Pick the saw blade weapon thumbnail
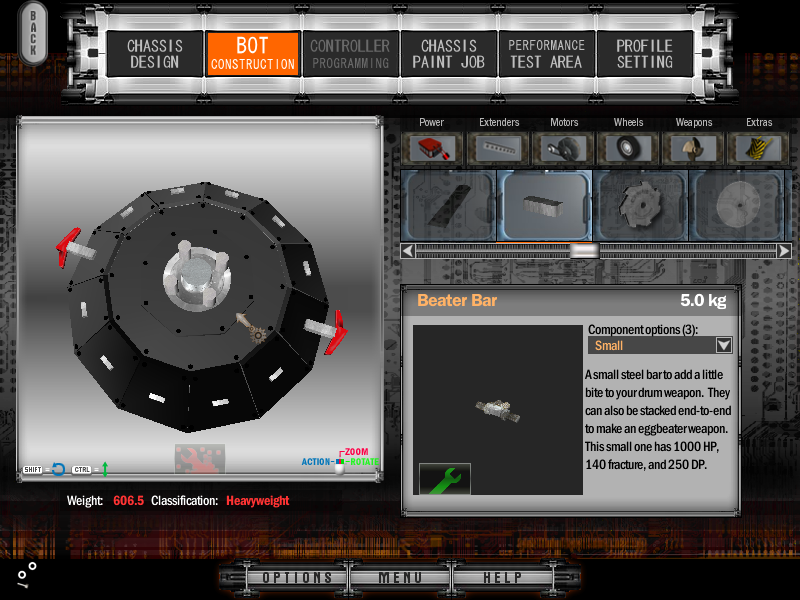 [x=641, y=205]
